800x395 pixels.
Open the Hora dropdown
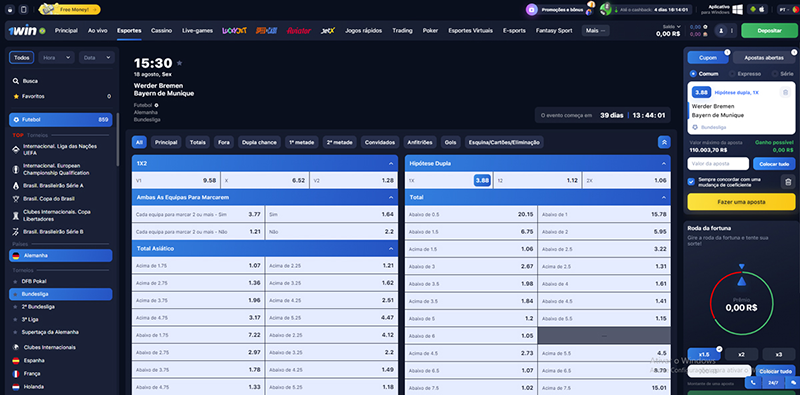(x=56, y=58)
